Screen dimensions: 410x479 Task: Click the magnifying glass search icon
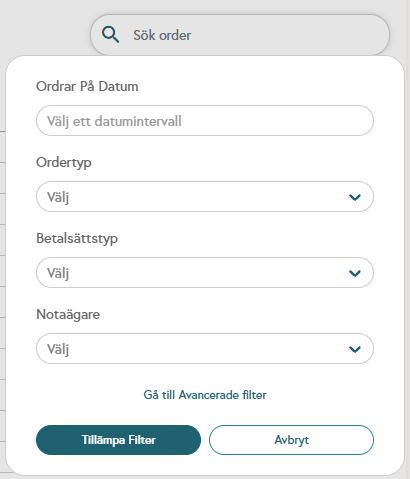point(110,35)
